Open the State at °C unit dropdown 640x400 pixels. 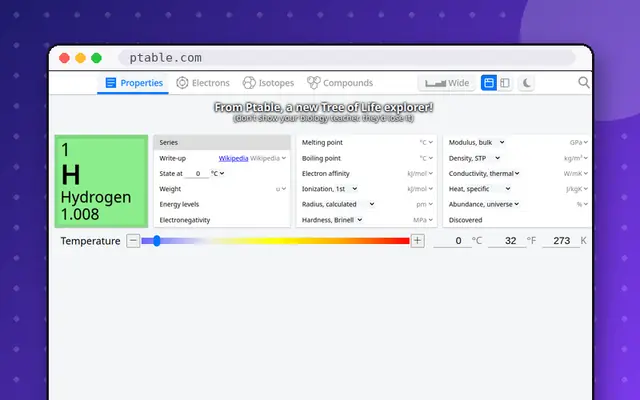(218, 173)
